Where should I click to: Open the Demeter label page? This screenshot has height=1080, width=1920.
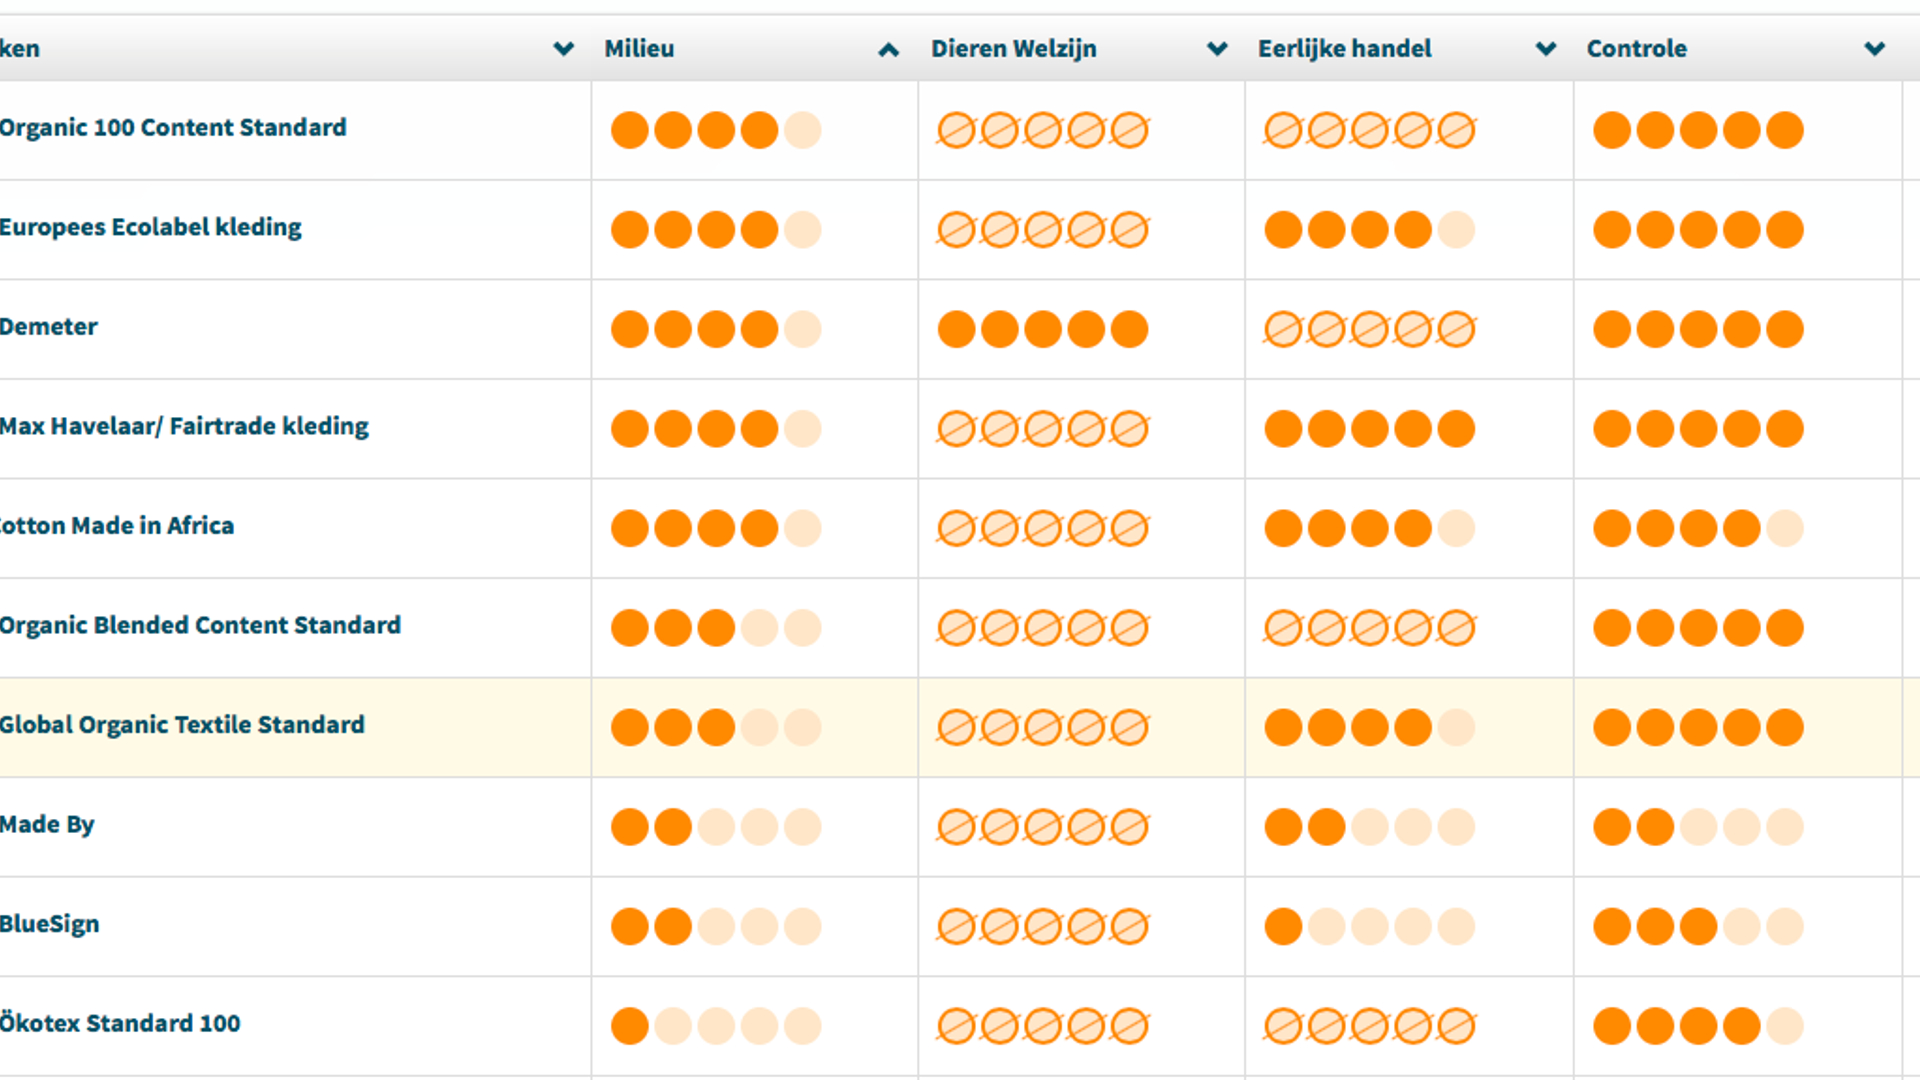tap(49, 327)
